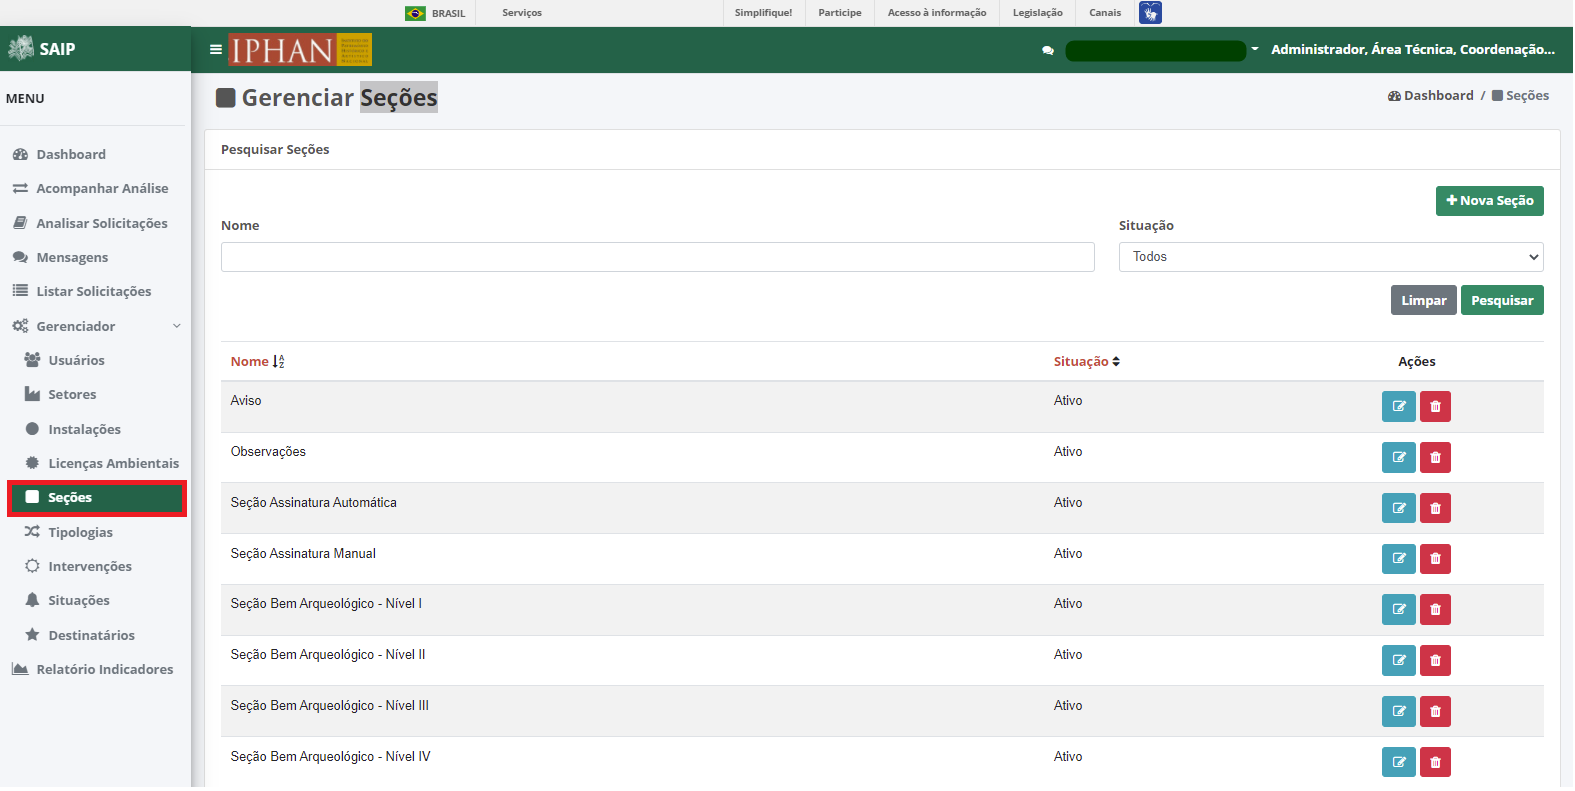The width and height of the screenshot is (1575, 791).
Task: Sort table by Situação column
Action: (1086, 362)
